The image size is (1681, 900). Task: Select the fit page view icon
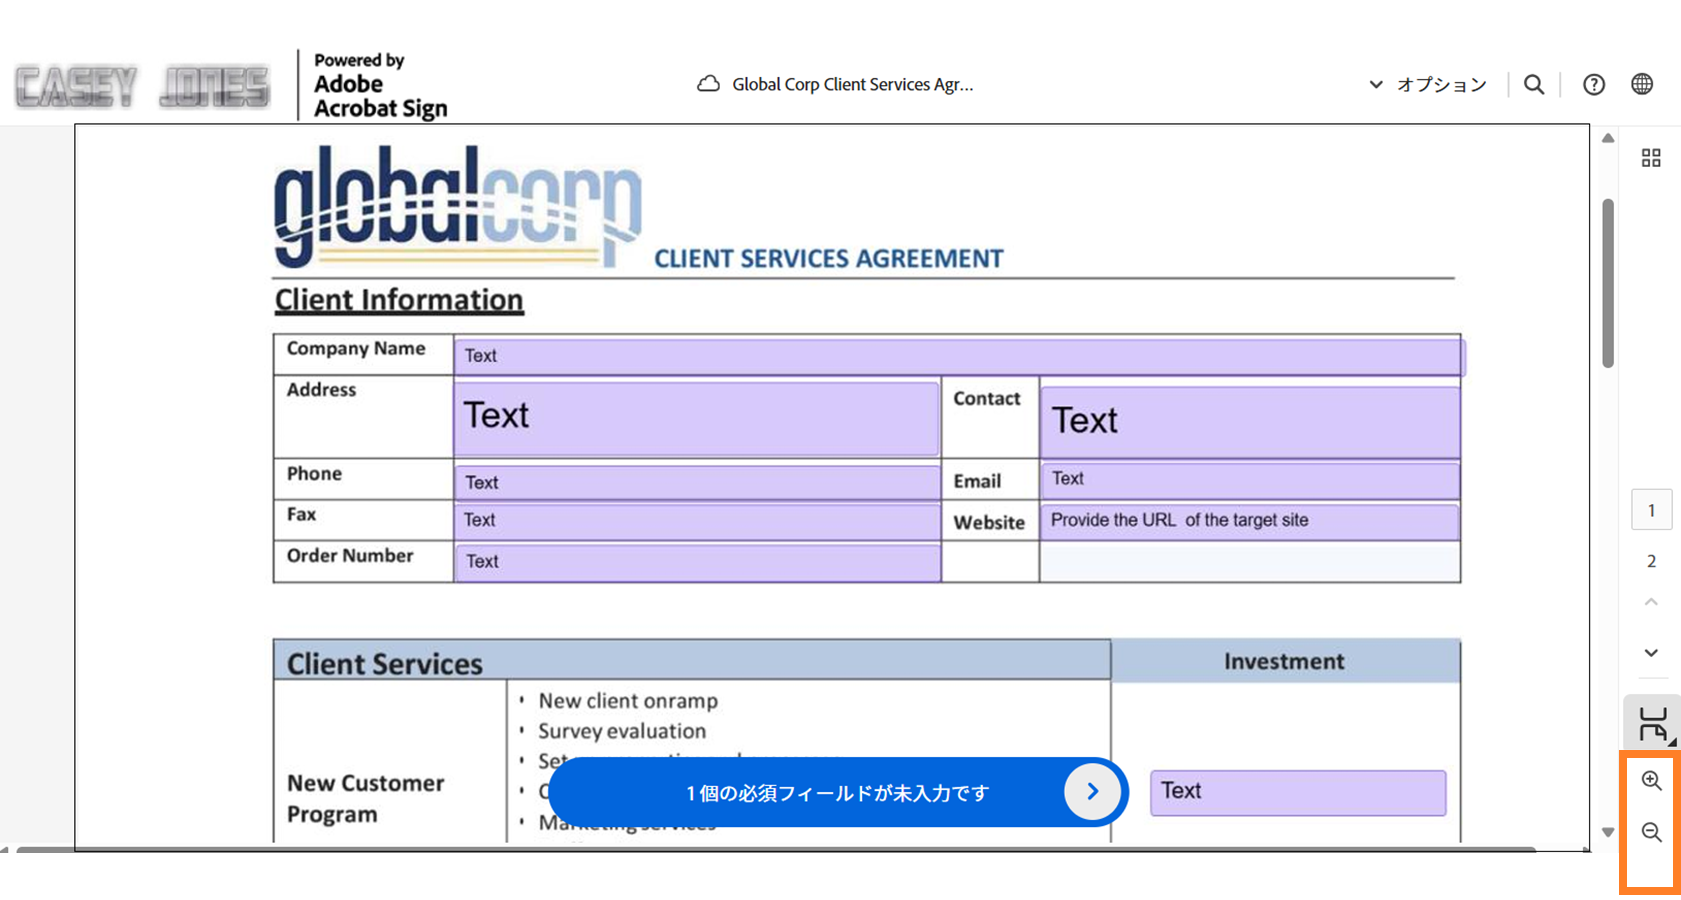tap(1652, 724)
